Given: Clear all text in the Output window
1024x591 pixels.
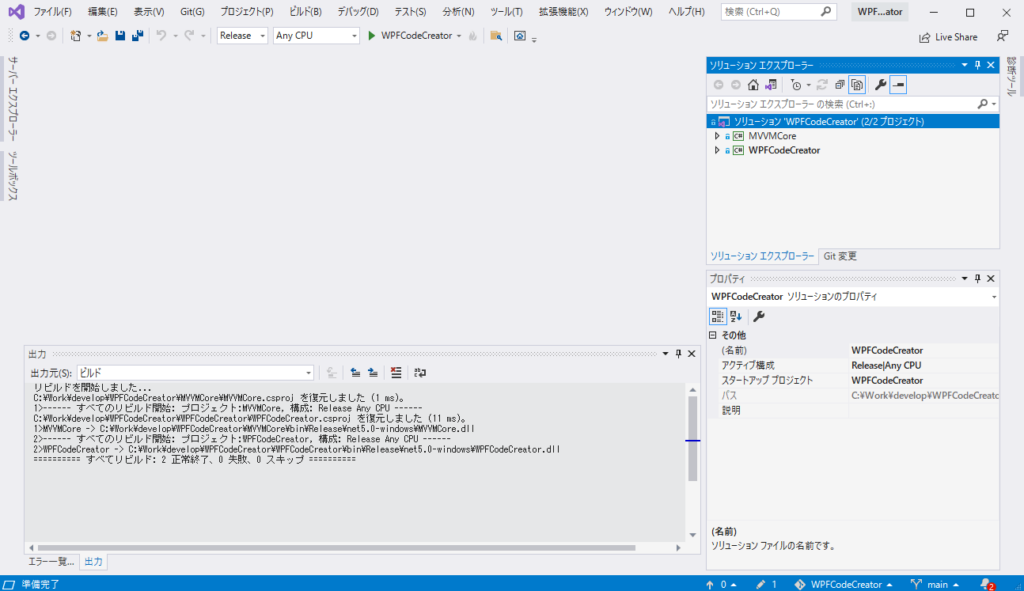Looking at the screenshot, I should 396,373.
